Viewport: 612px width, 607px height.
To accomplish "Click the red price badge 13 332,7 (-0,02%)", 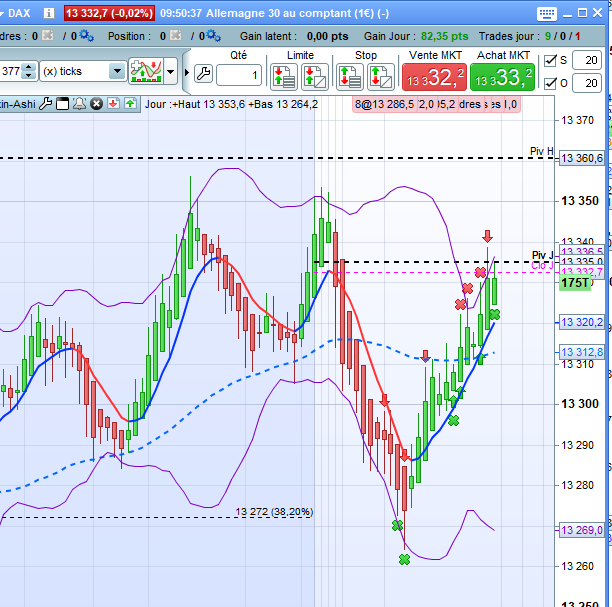I will 109,13.
